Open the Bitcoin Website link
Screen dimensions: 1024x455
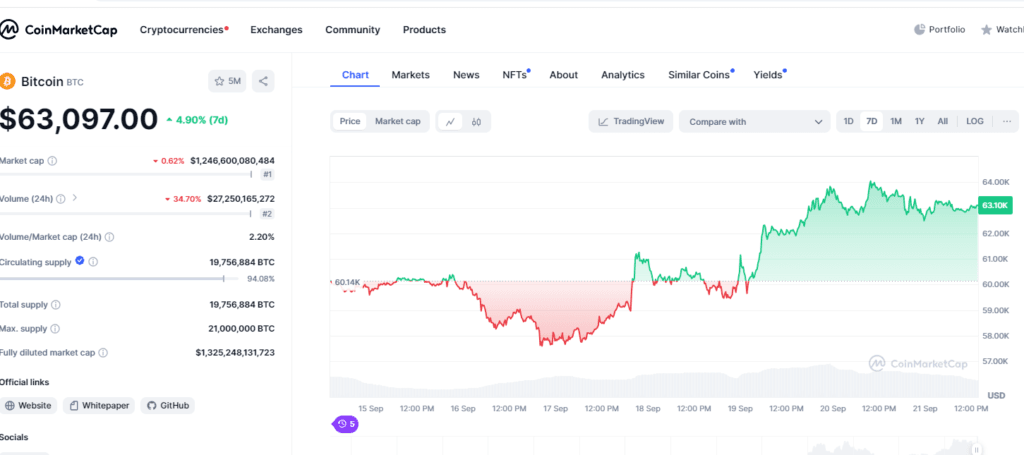(28, 405)
